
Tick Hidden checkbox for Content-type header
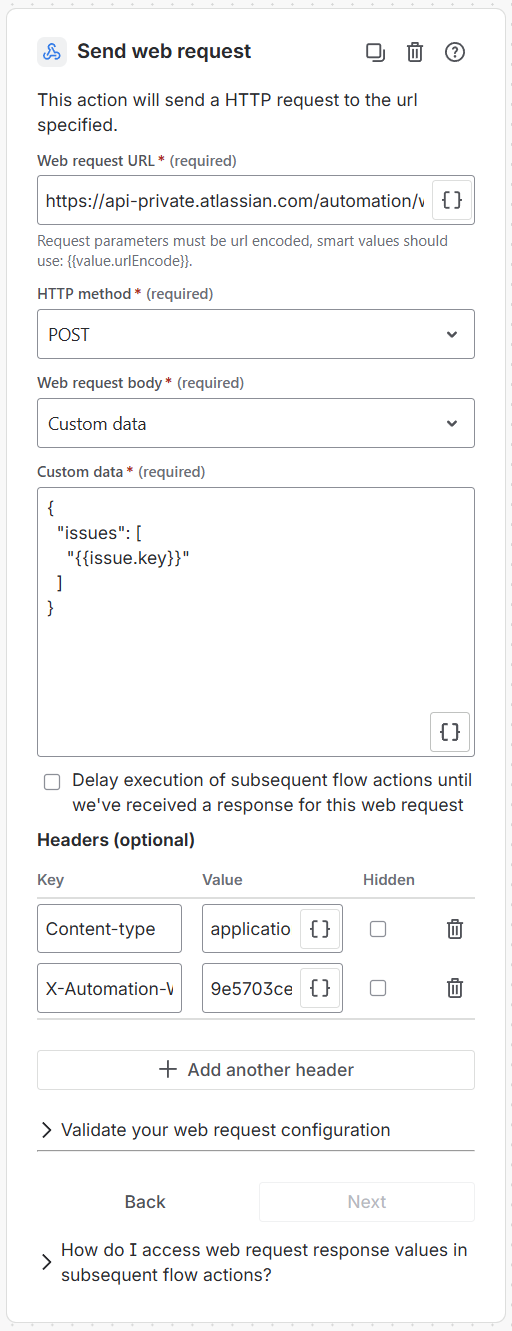(x=378, y=929)
